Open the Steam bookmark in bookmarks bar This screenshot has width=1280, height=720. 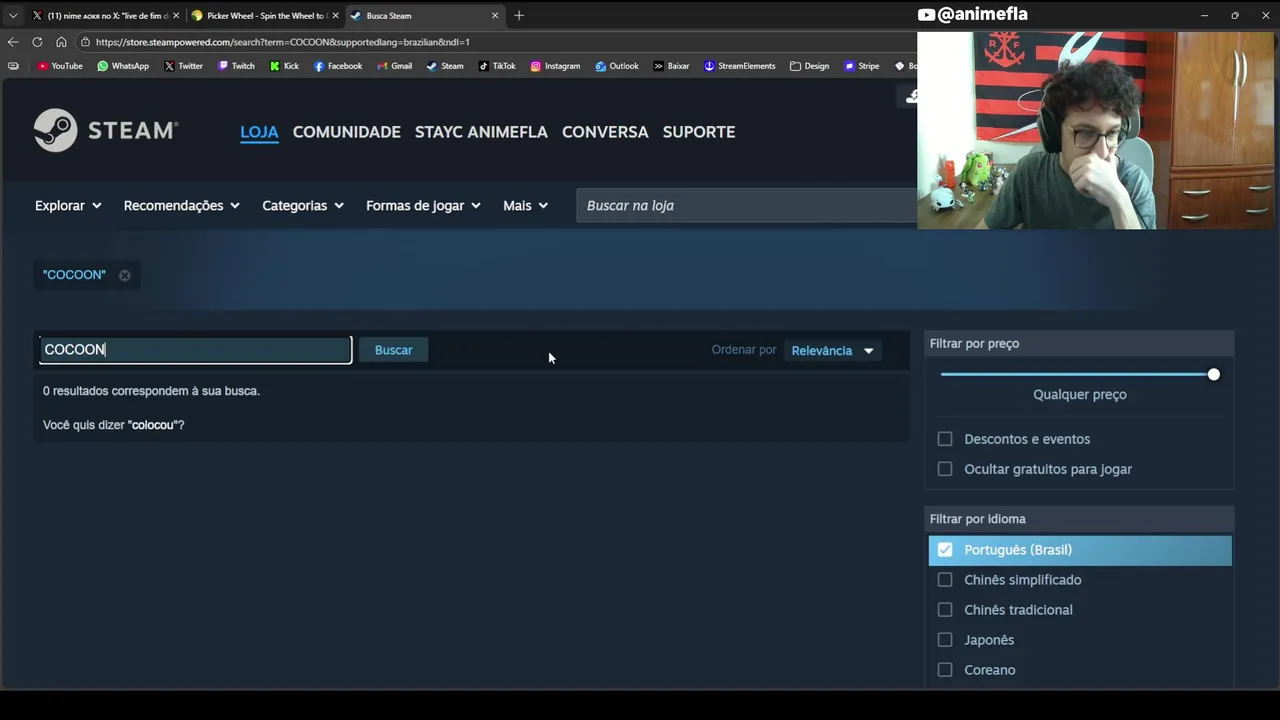[x=445, y=66]
